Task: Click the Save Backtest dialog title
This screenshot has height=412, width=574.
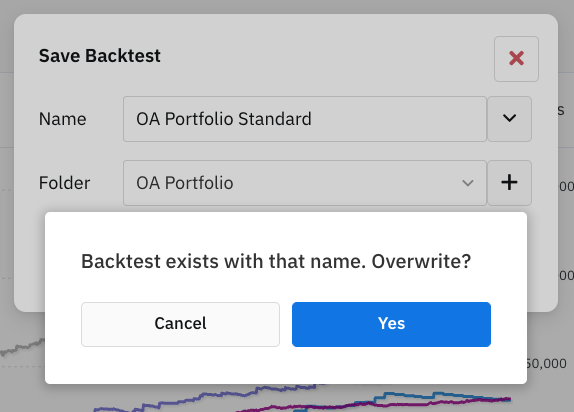Action: 100,56
